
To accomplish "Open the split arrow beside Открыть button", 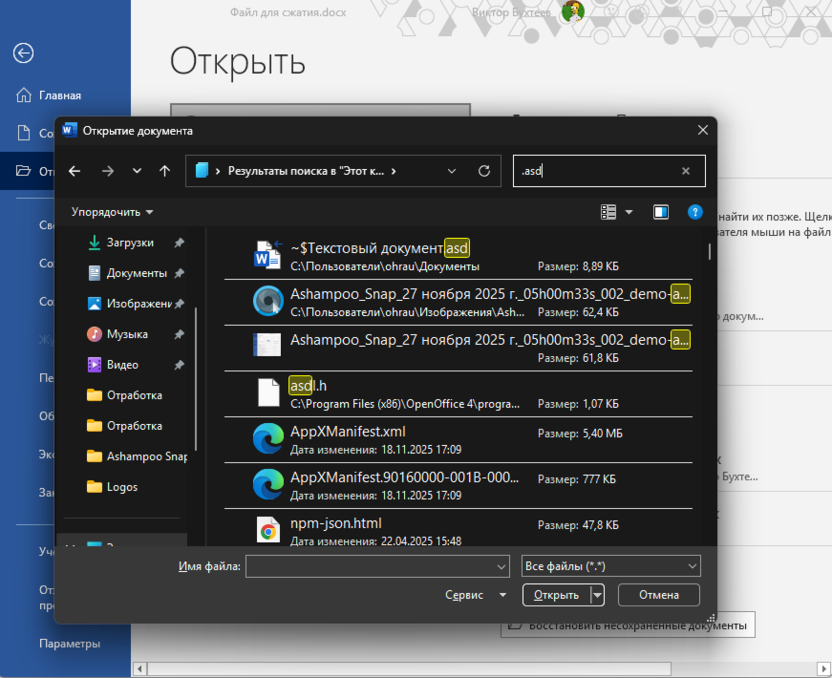I will point(598,595).
